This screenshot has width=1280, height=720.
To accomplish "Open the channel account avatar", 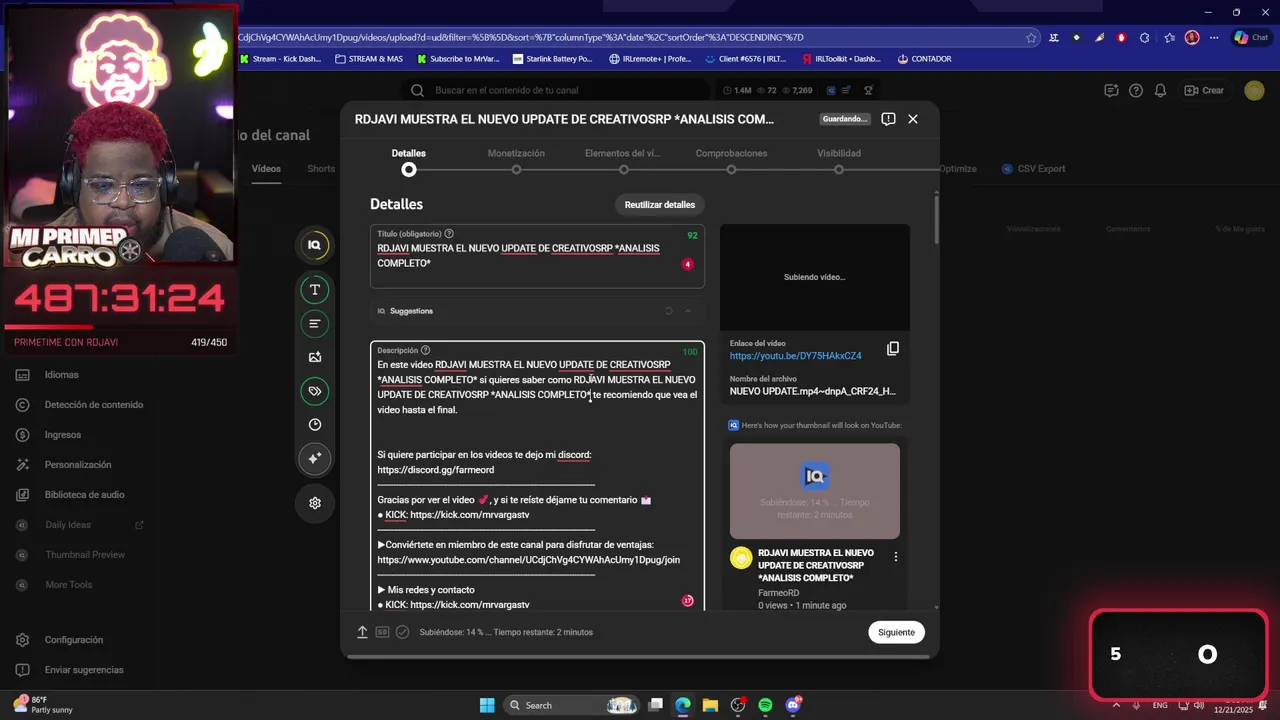I will point(1254,90).
